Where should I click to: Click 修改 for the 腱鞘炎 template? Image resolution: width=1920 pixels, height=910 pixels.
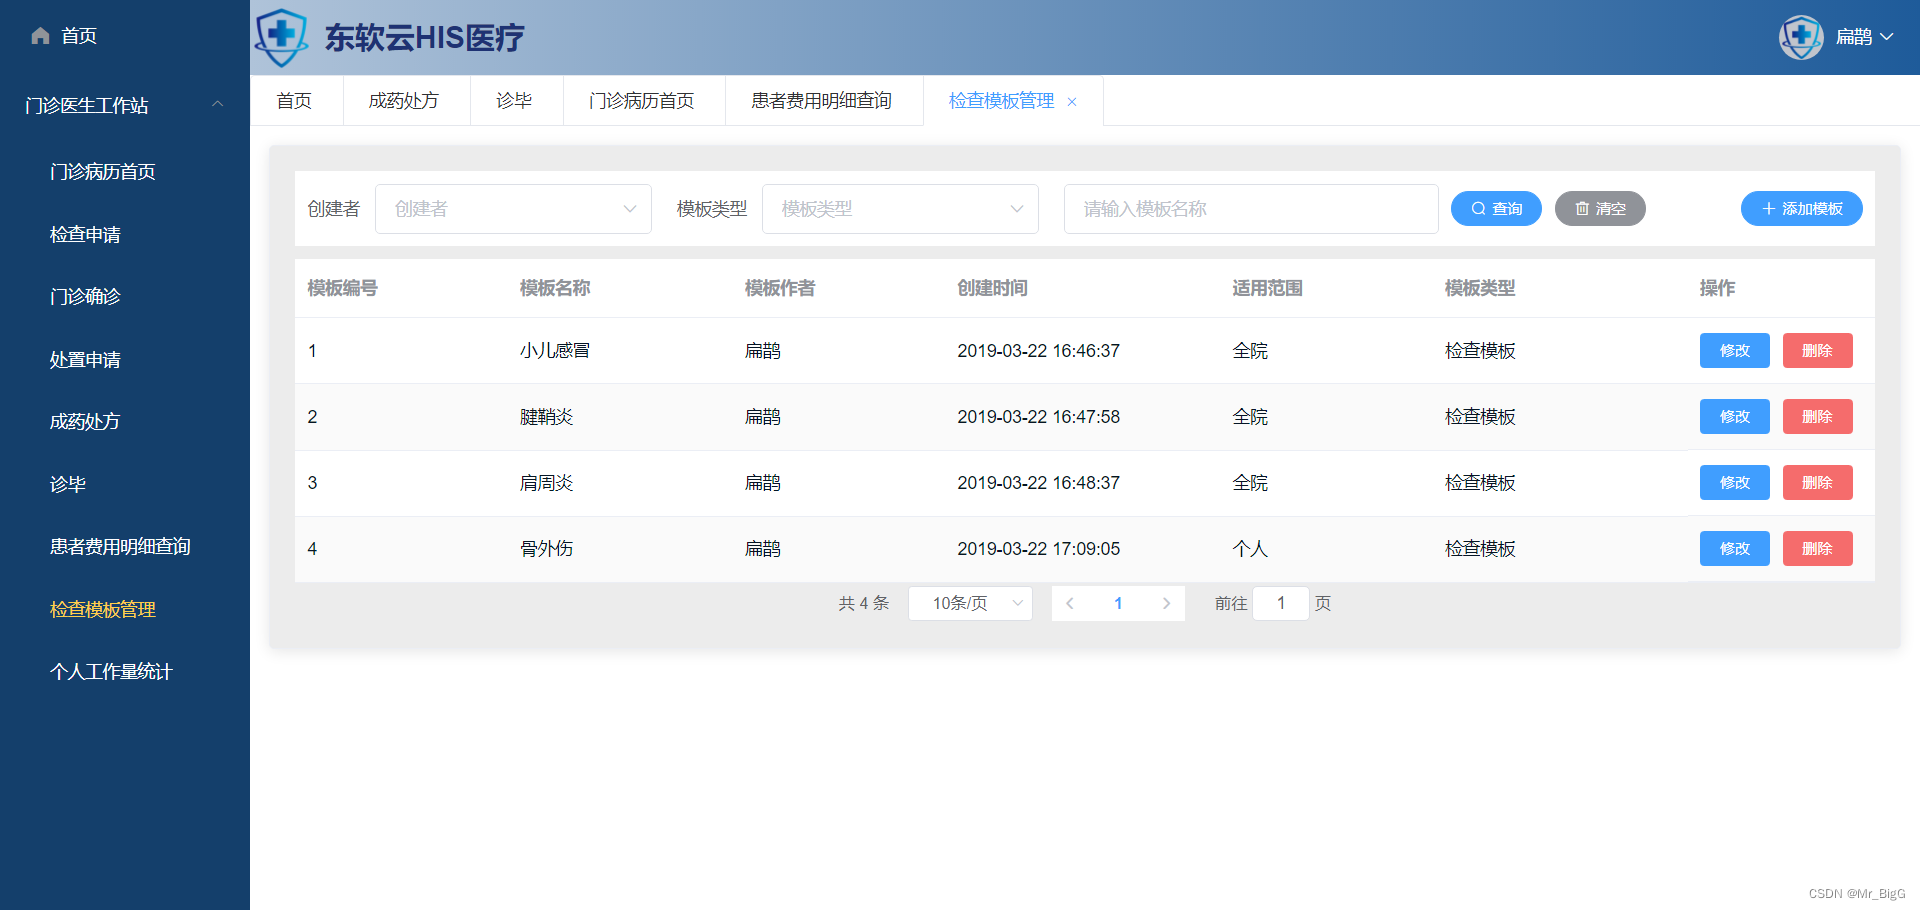tap(1735, 417)
